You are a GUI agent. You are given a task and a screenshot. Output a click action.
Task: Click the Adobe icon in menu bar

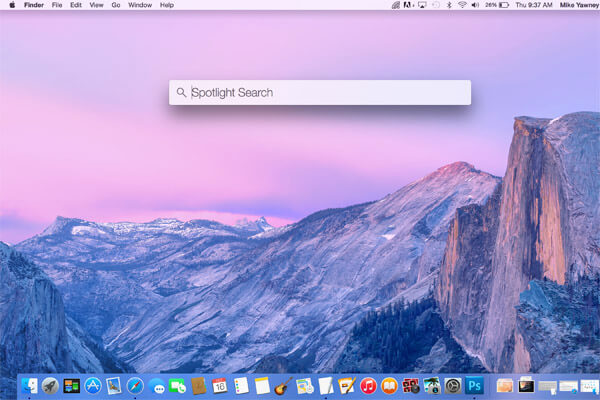coord(408,5)
